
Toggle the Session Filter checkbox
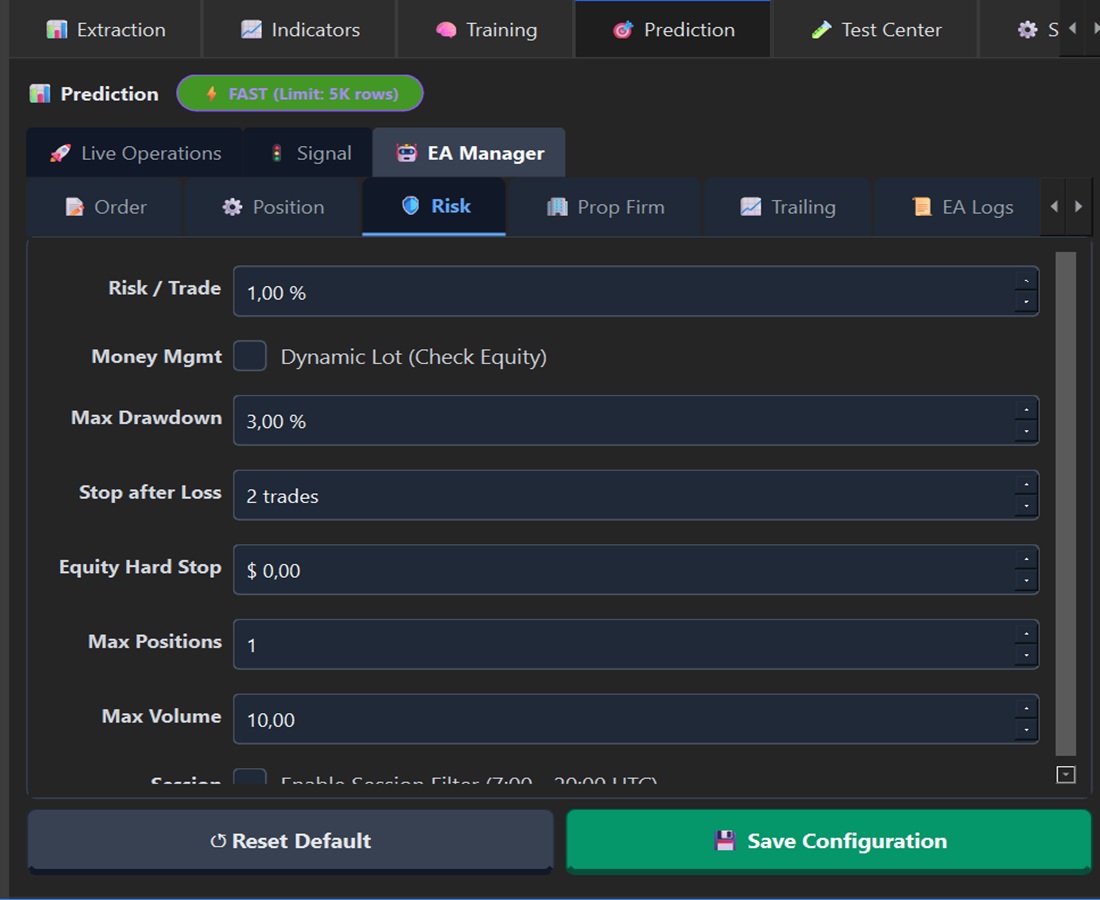250,780
